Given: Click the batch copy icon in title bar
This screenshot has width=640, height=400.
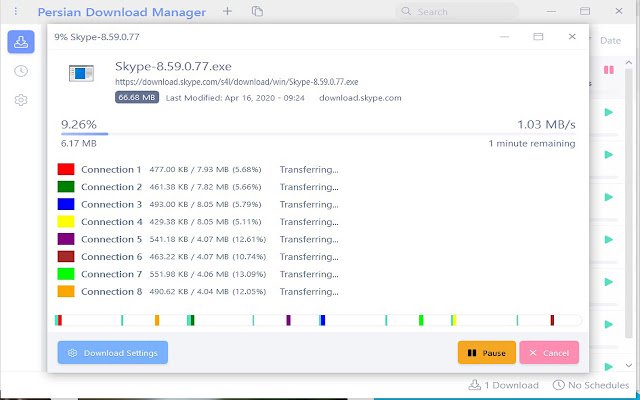Looking at the screenshot, I should (x=257, y=11).
